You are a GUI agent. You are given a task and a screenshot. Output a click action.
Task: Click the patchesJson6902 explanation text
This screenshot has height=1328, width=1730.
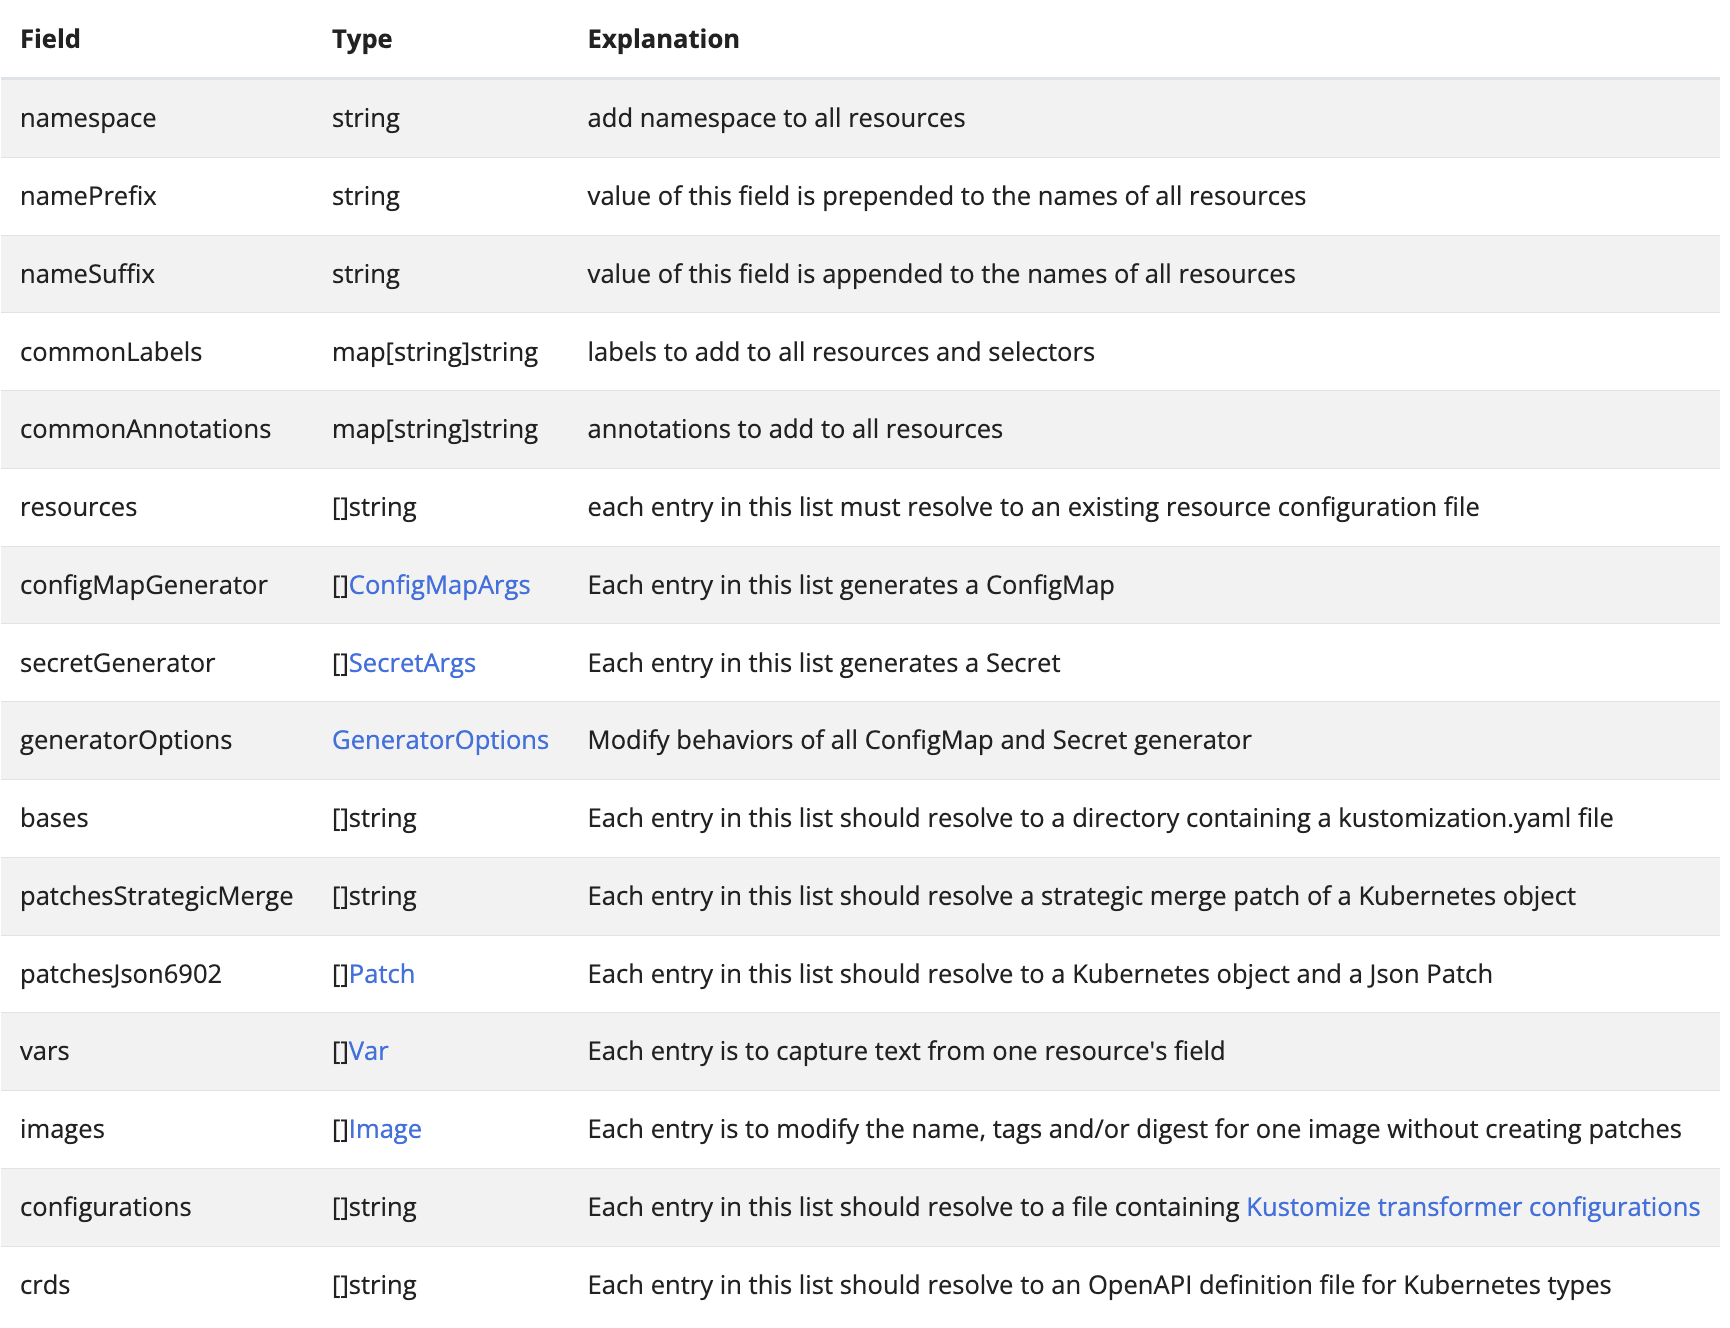1040,974
